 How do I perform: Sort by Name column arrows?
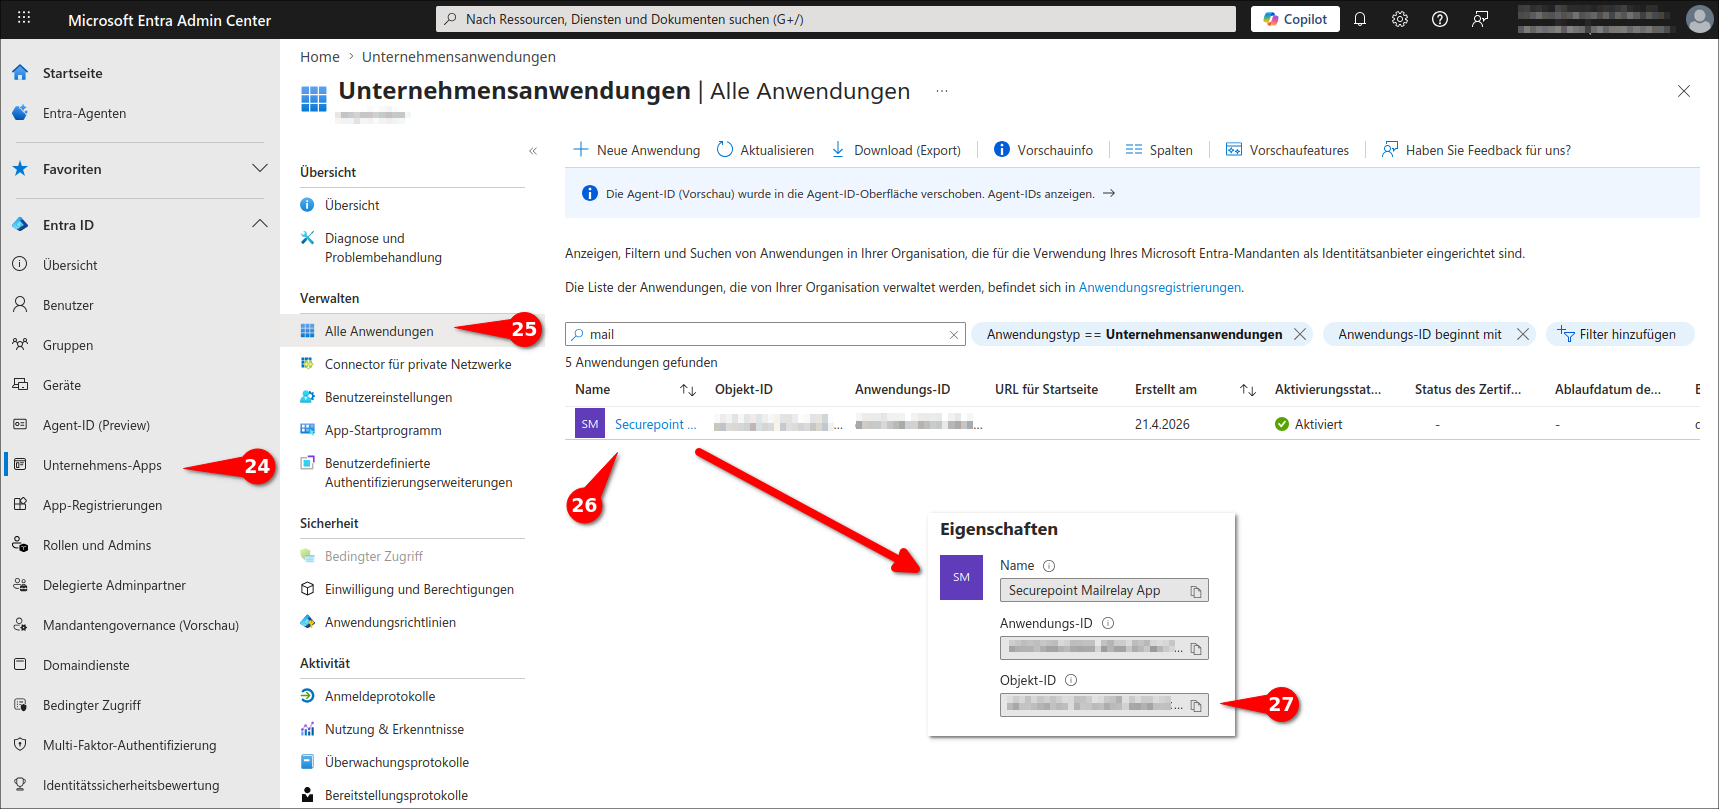(x=688, y=390)
